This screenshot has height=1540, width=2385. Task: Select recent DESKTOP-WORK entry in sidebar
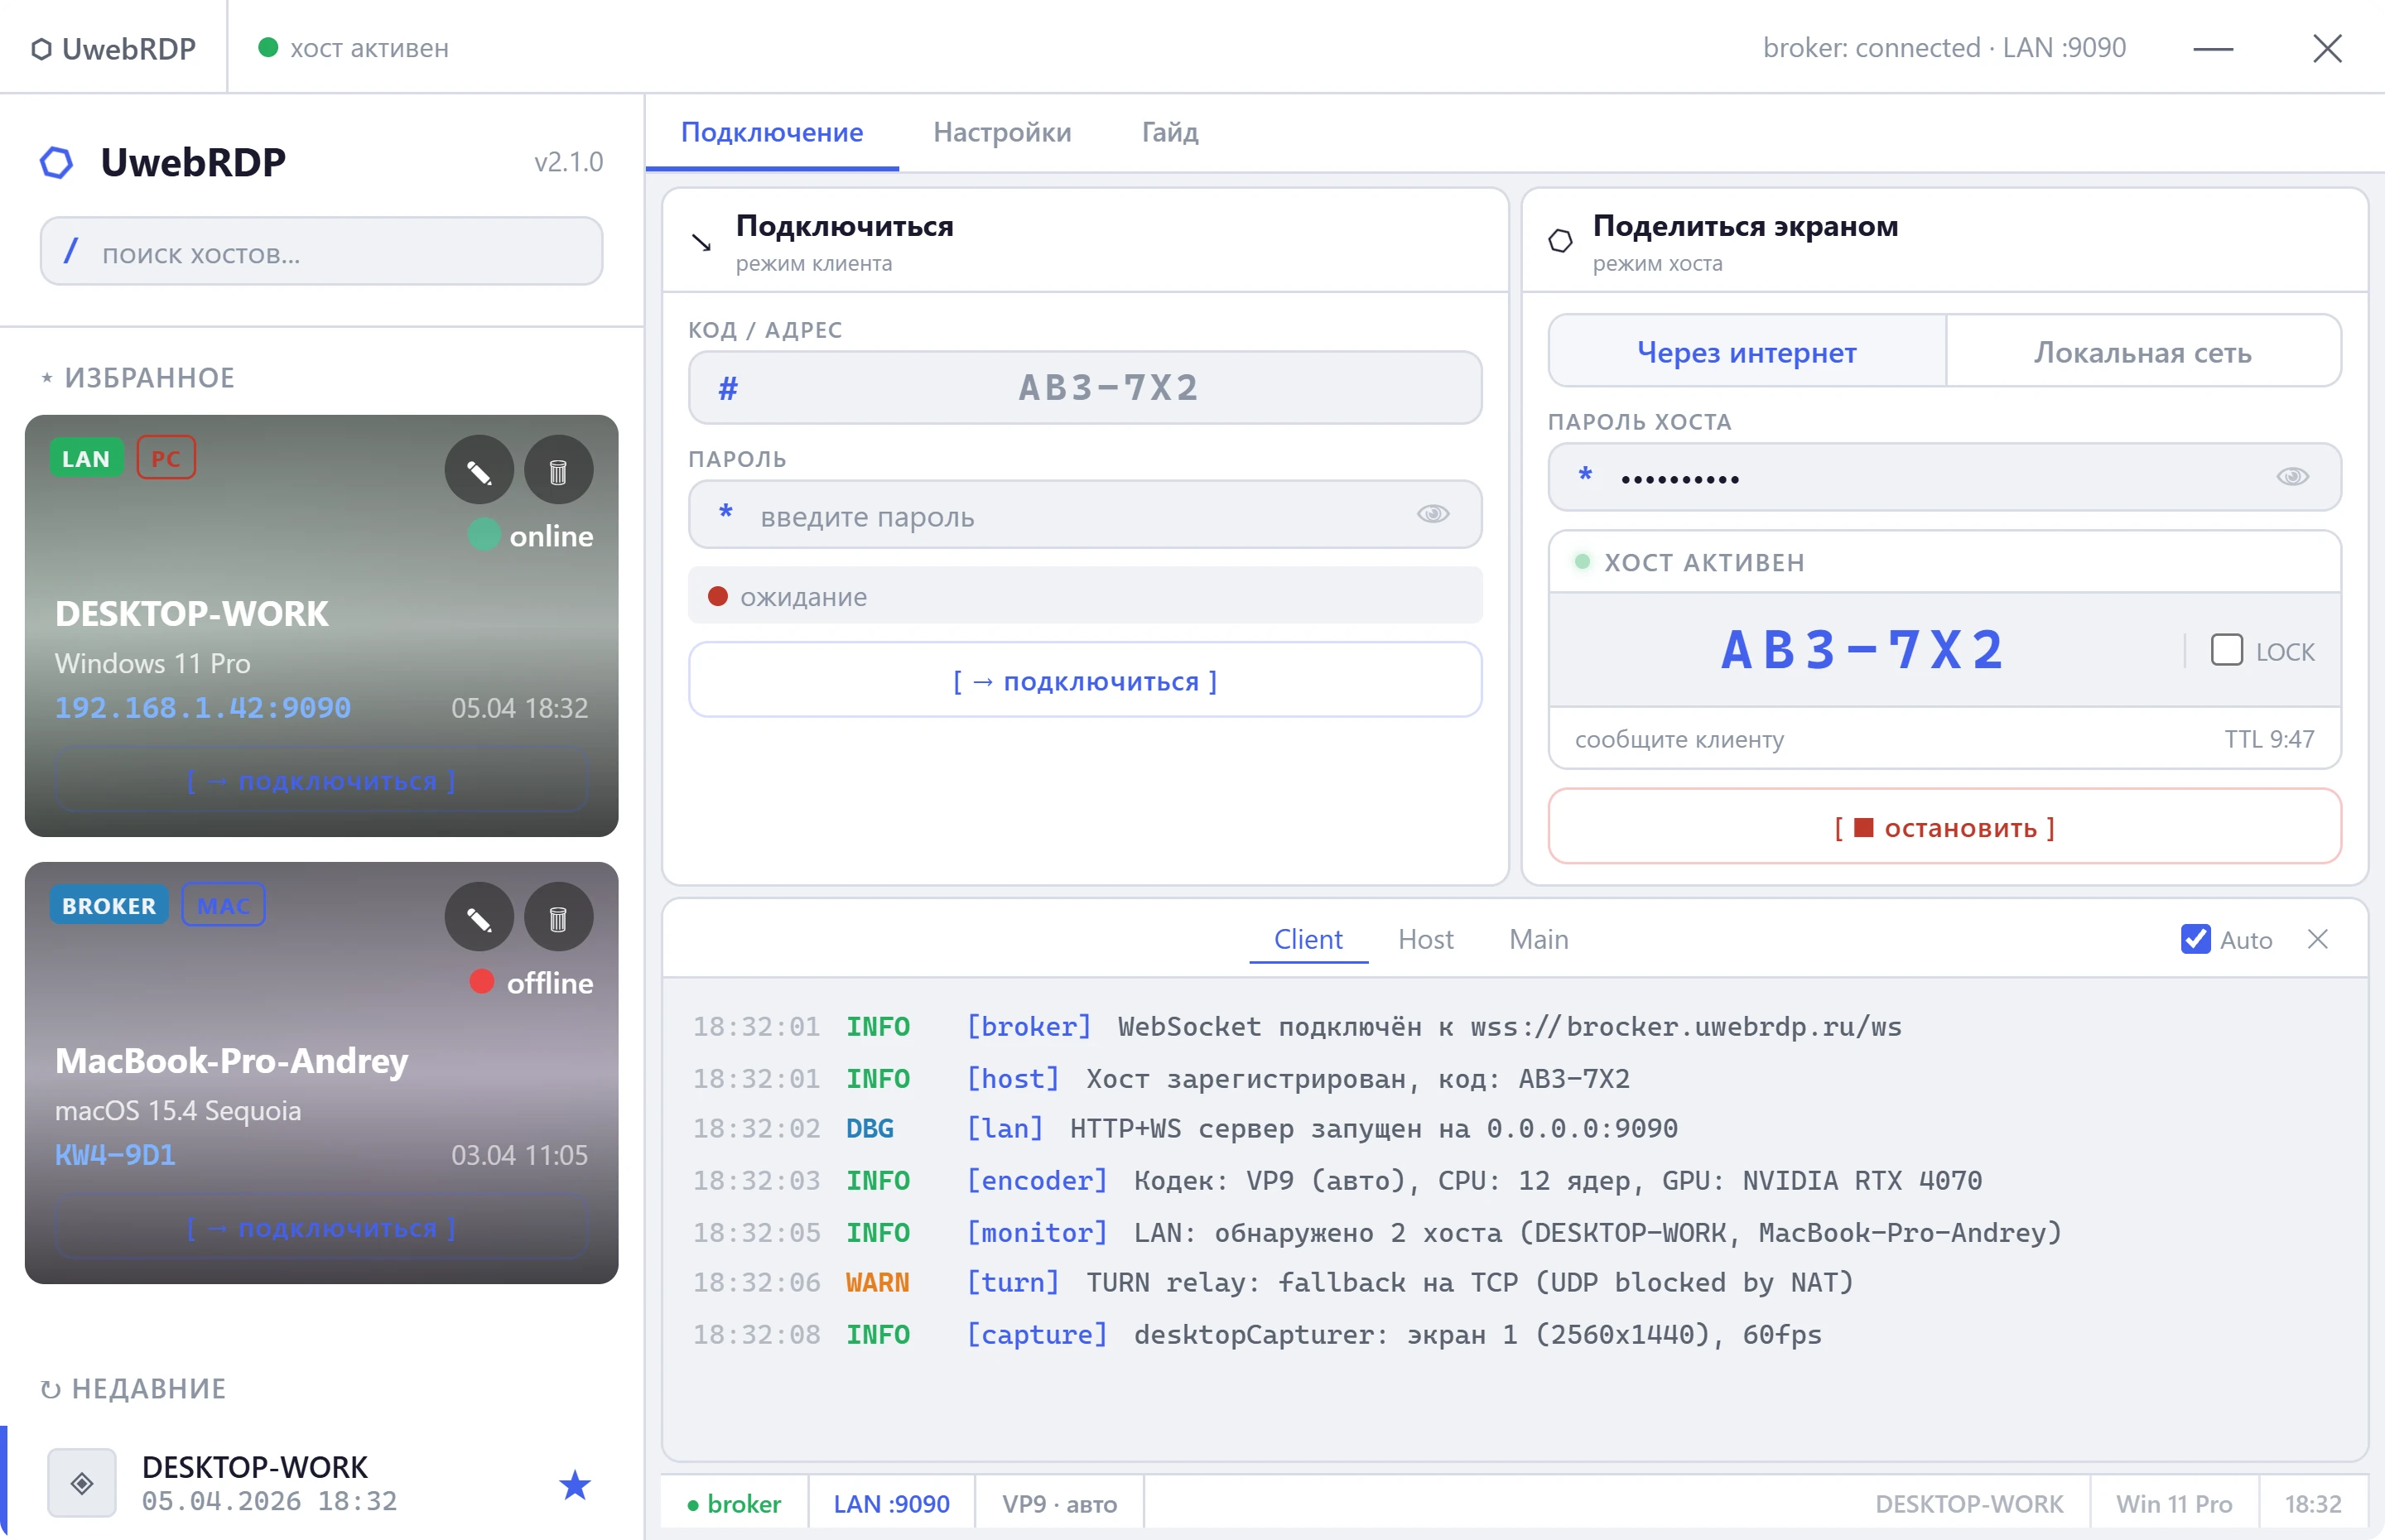[x=321, y=1483]
